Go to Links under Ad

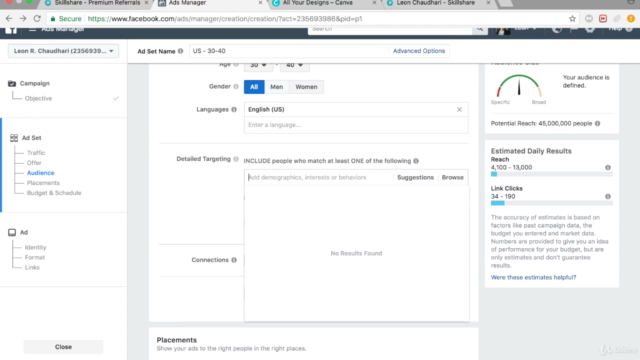(32, 267)
